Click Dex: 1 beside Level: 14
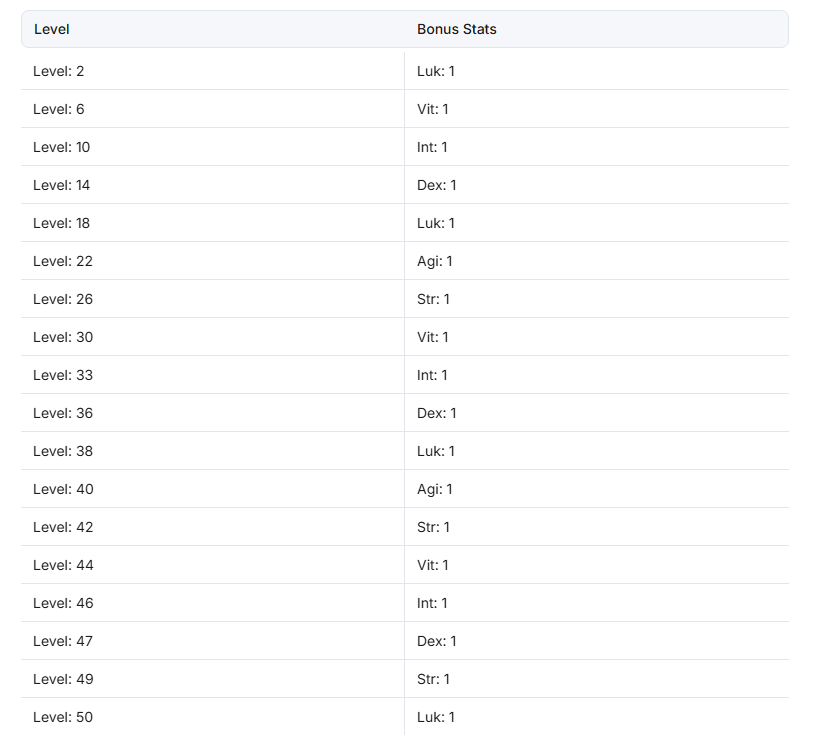The image size is (833, 740). [x=437, y=185]
